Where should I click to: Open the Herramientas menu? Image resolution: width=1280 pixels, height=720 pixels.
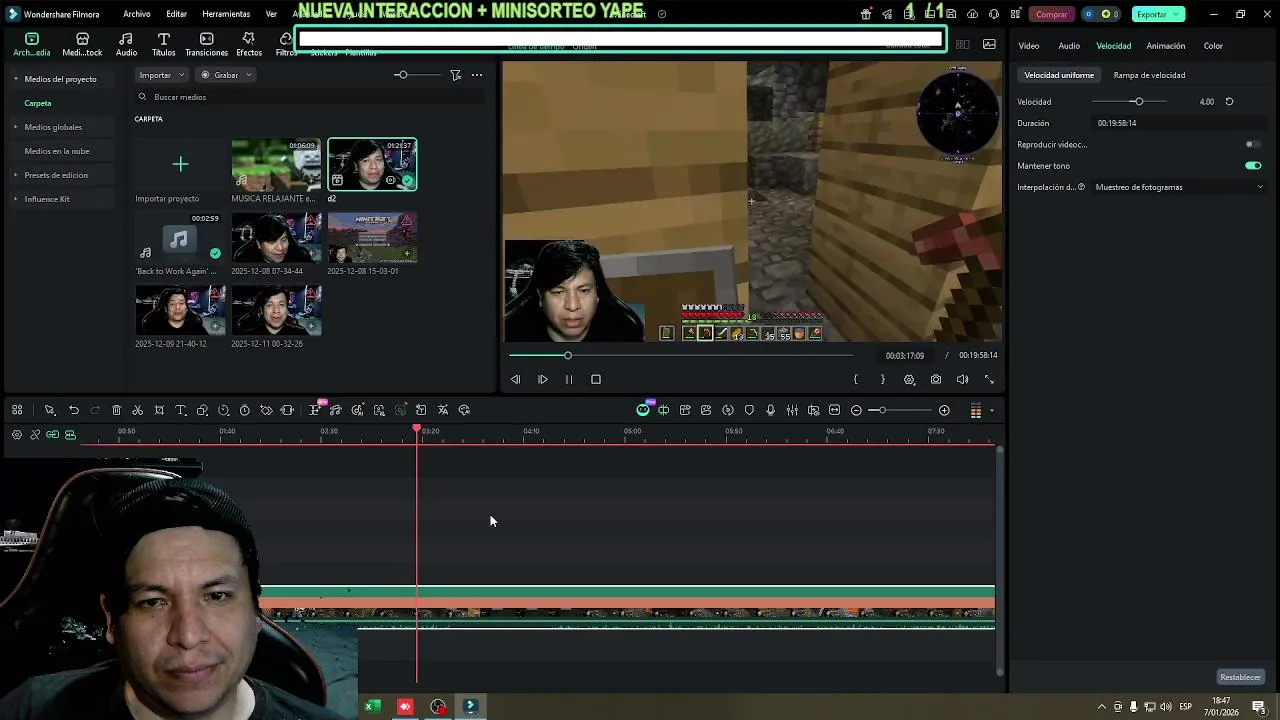coord(226,14)
